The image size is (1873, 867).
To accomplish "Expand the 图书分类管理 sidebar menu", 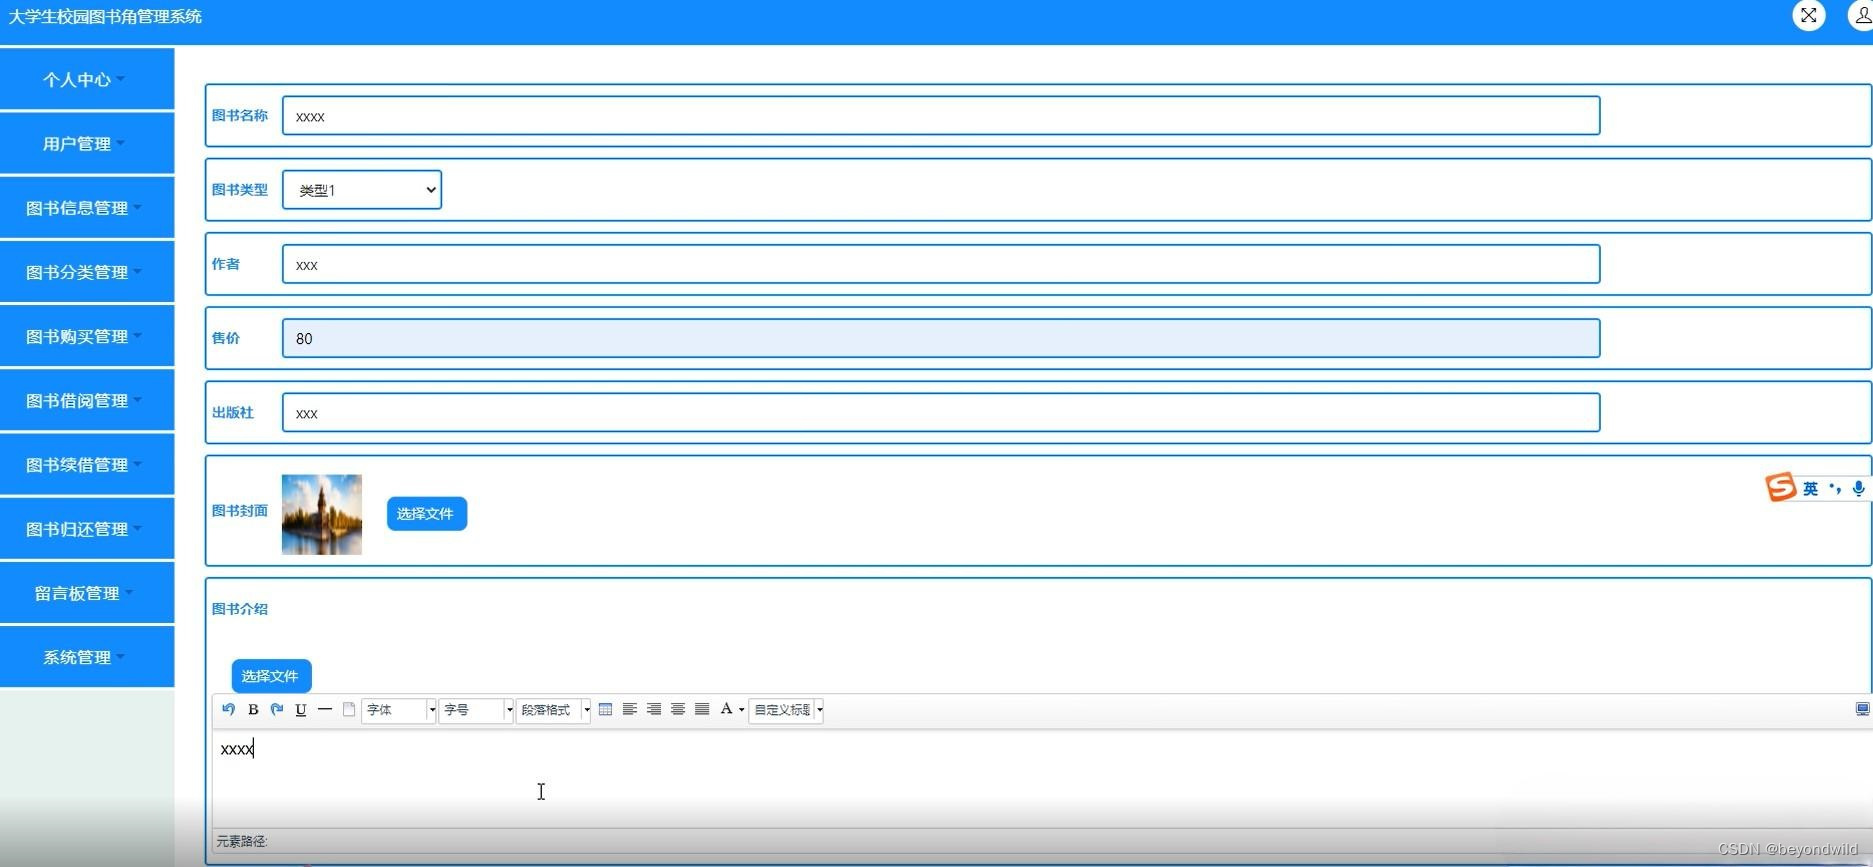I will click(87, 272).
